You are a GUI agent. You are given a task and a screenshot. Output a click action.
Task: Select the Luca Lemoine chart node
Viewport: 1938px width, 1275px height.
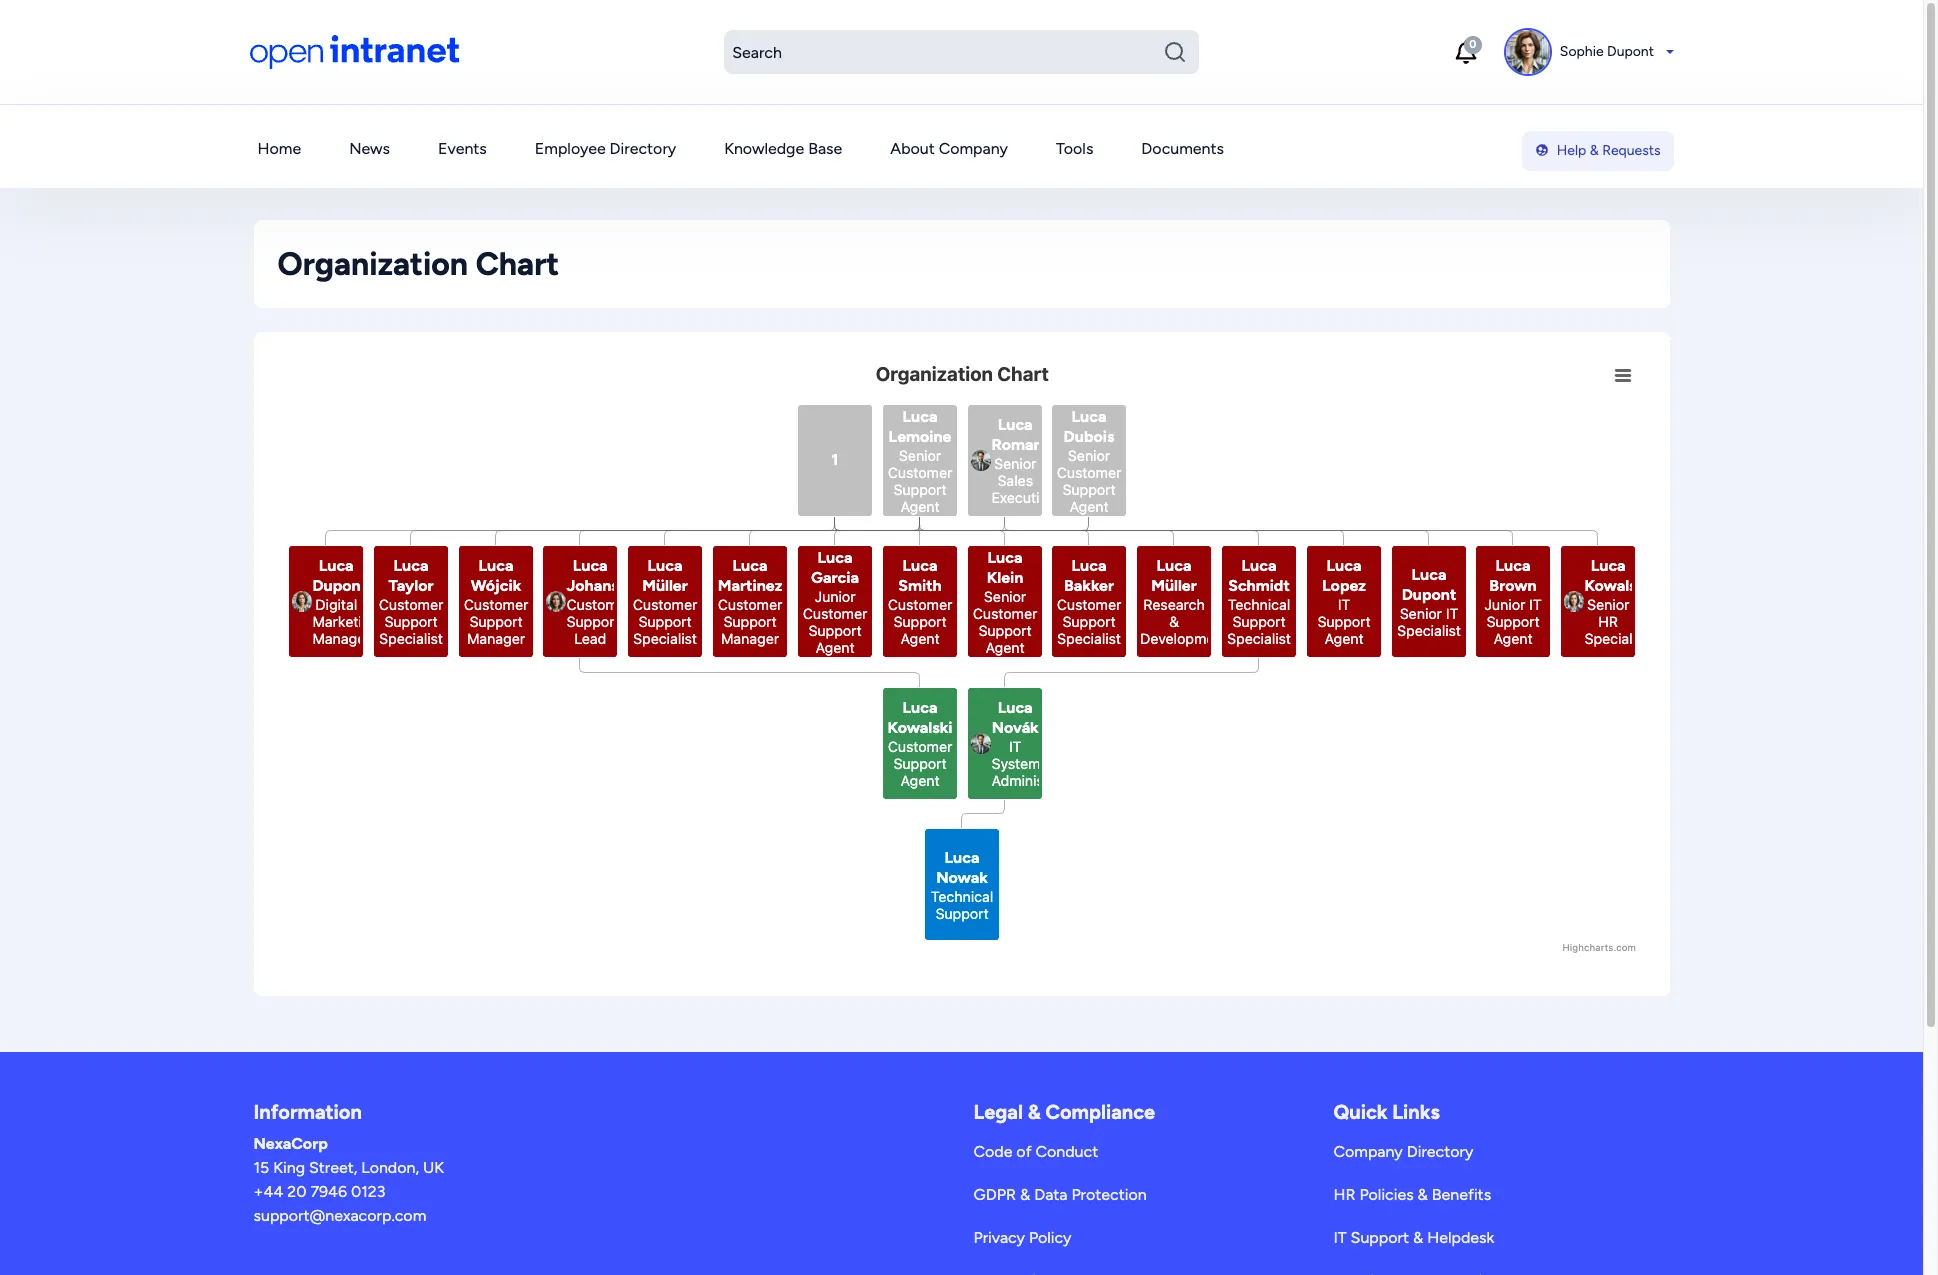click(919, 460)
